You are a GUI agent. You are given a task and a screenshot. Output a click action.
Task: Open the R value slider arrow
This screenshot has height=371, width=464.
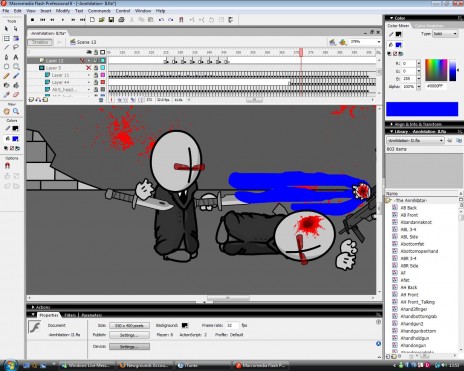(x=419, y=63)
